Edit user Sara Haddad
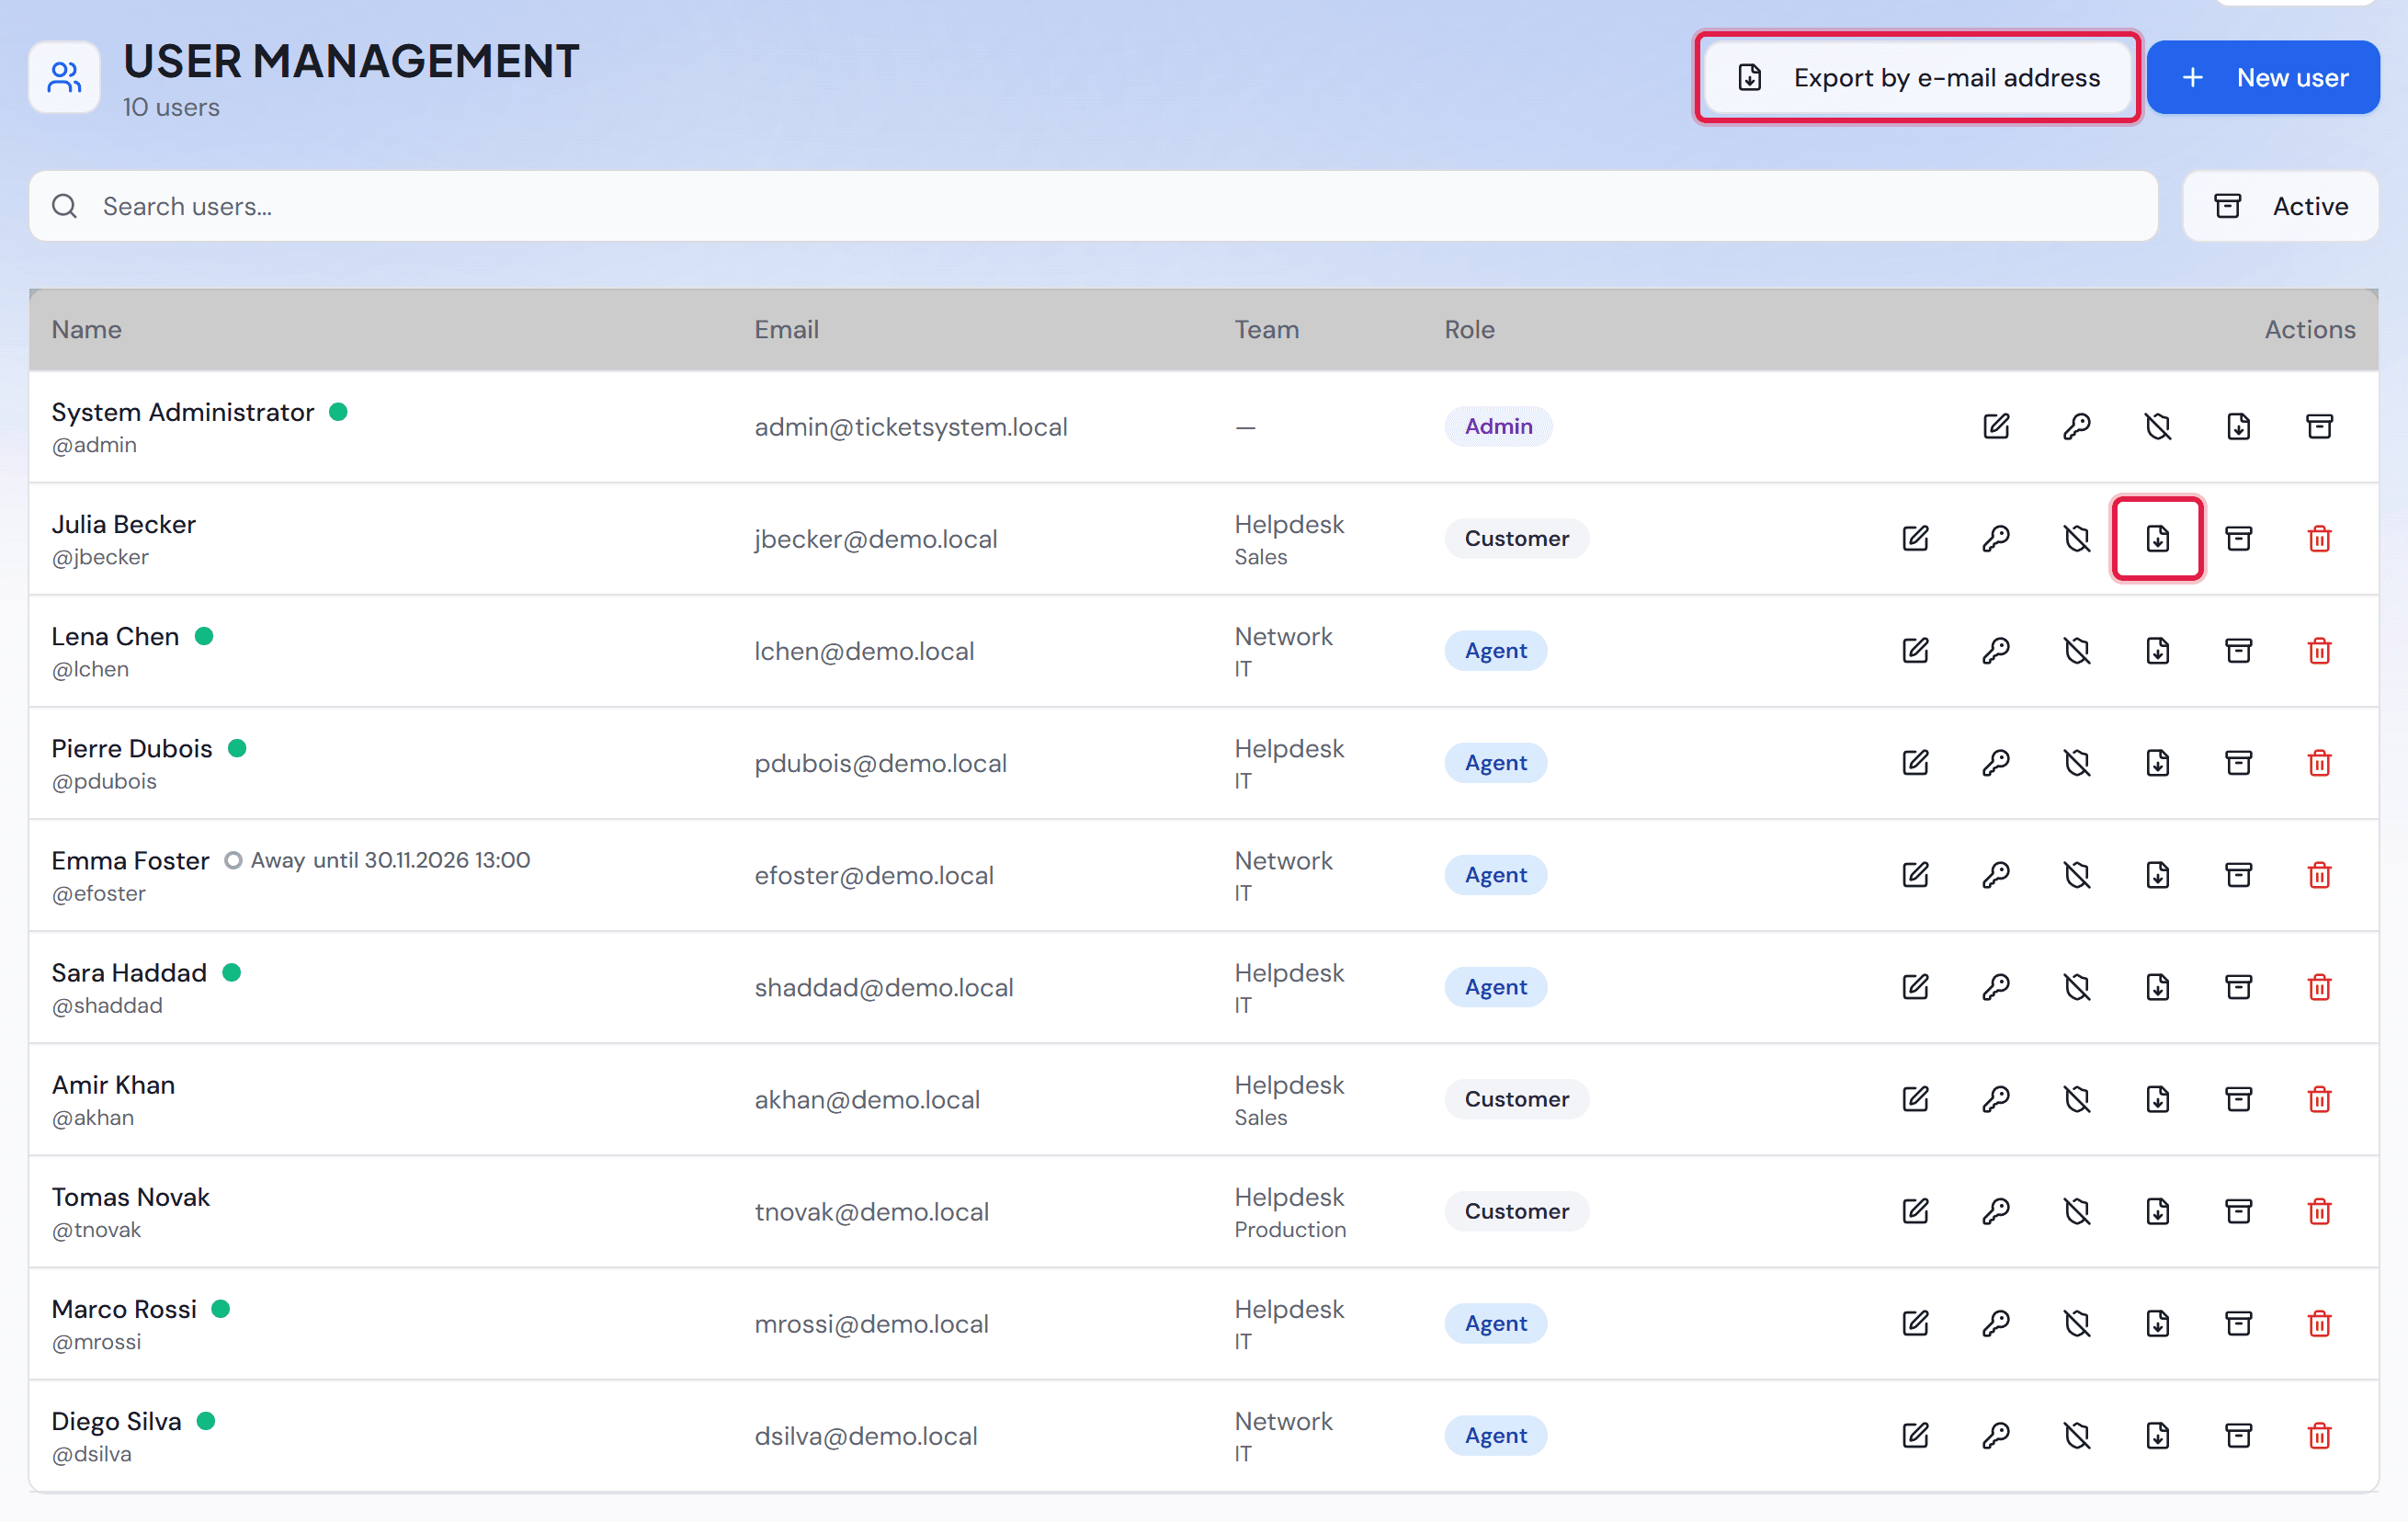The image size is (2408, 1522). (x=1915, y=987)
